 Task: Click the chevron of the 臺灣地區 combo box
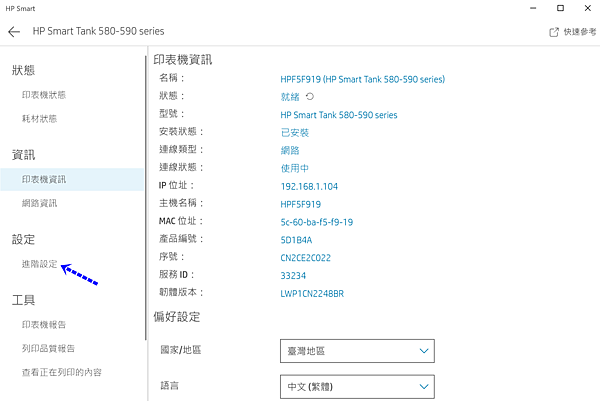[424, 351]
